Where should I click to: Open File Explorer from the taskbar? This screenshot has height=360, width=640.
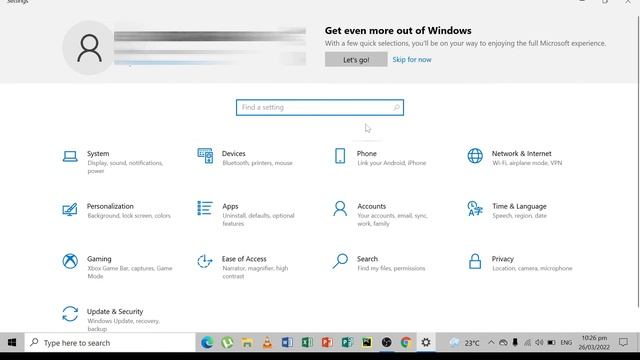[247, 342]
